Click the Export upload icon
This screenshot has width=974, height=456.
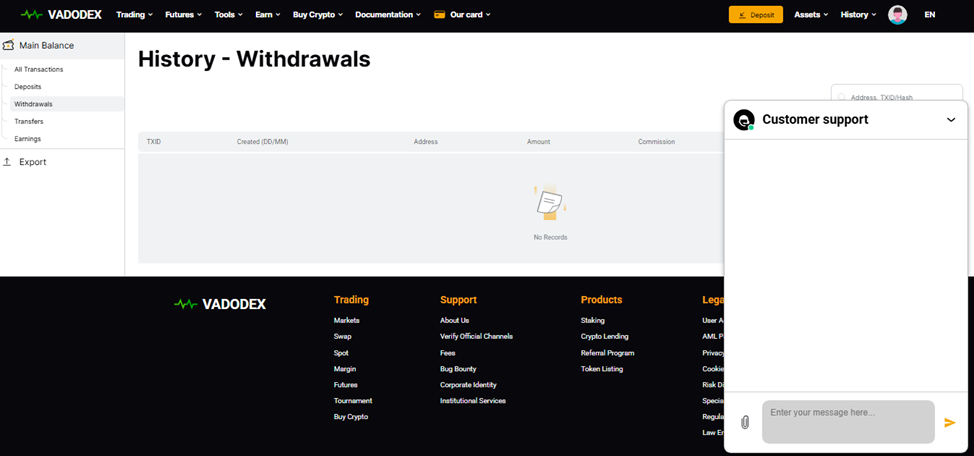click(x=7, y=162)
